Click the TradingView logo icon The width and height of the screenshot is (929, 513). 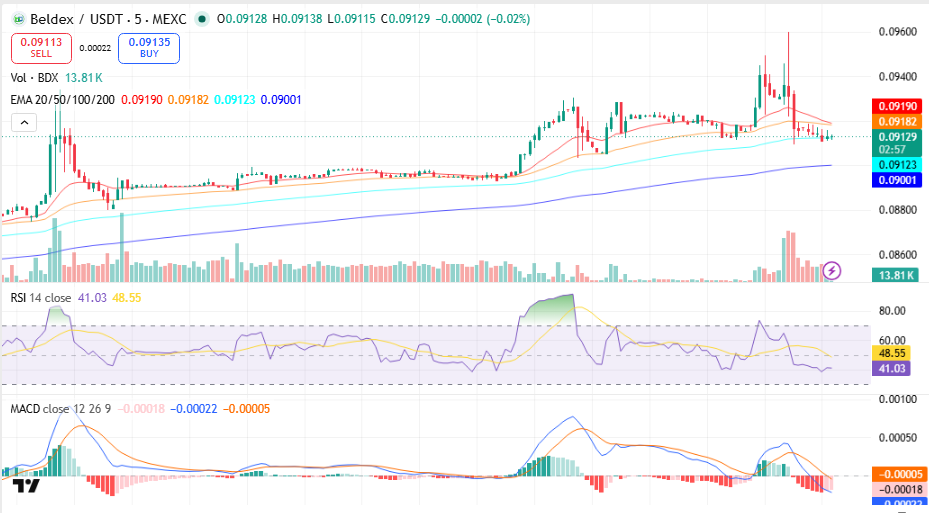coord(26,485)
